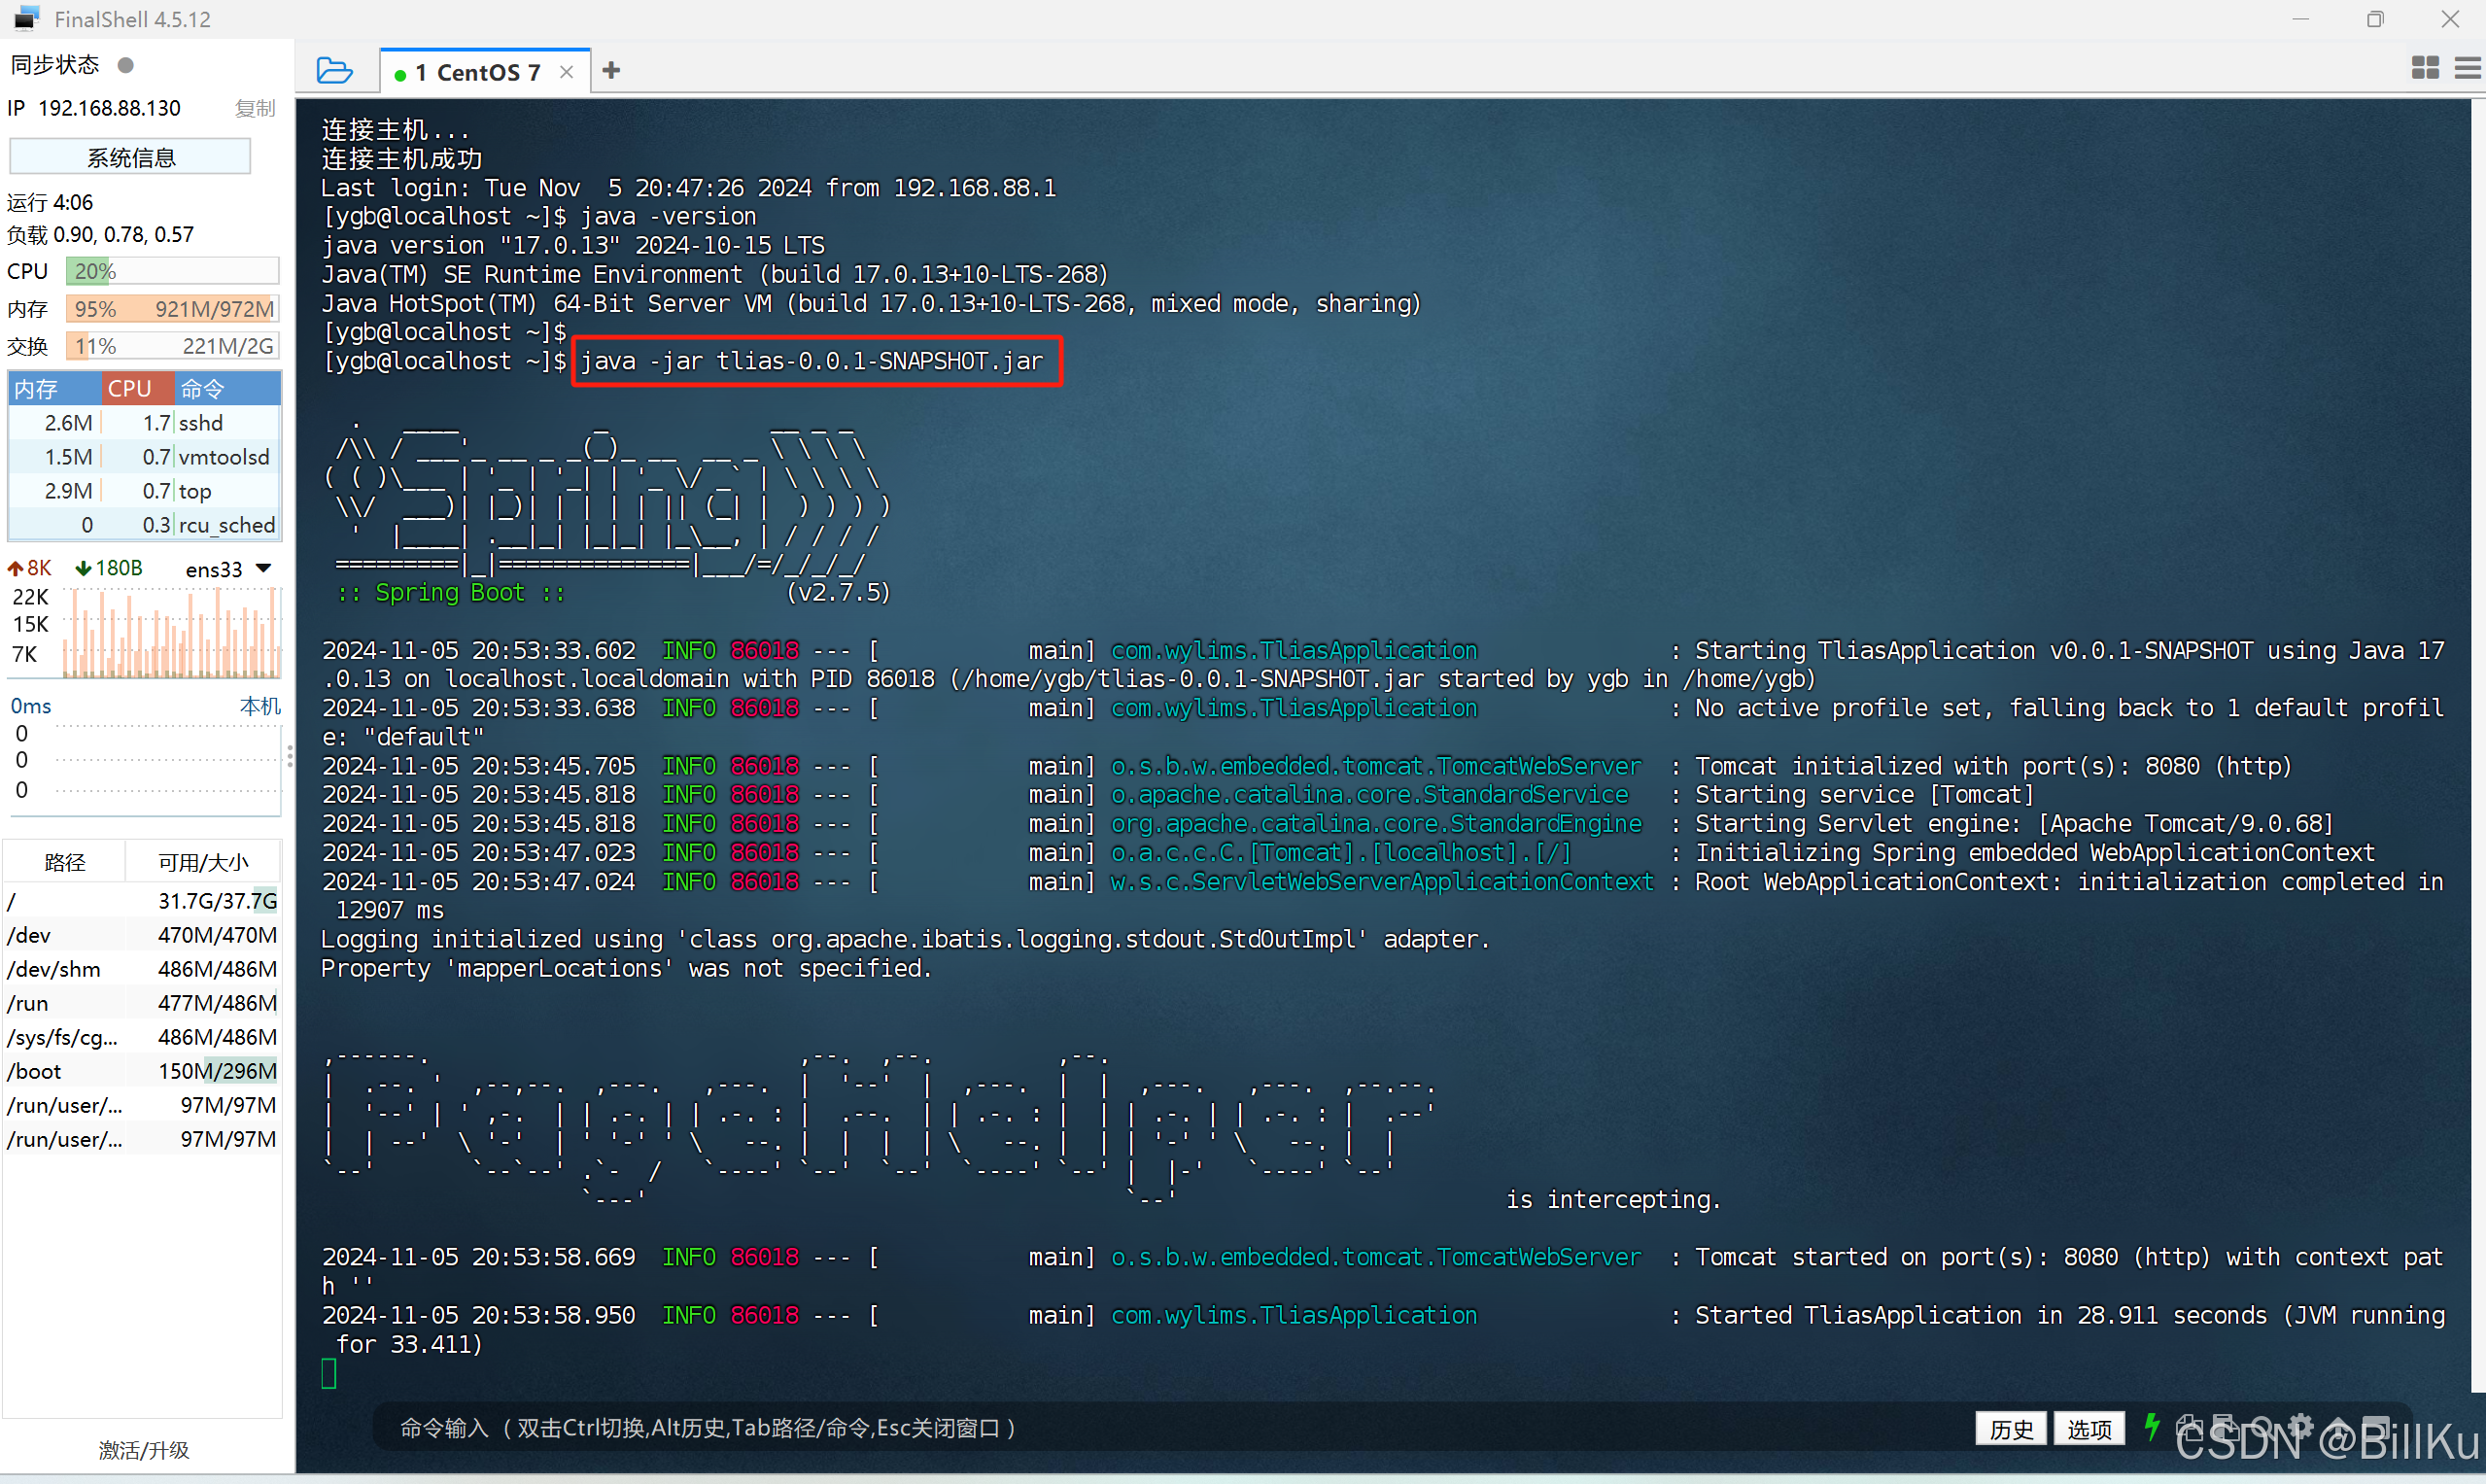Open the hamburger main menu

click(x=2468, y=67)
